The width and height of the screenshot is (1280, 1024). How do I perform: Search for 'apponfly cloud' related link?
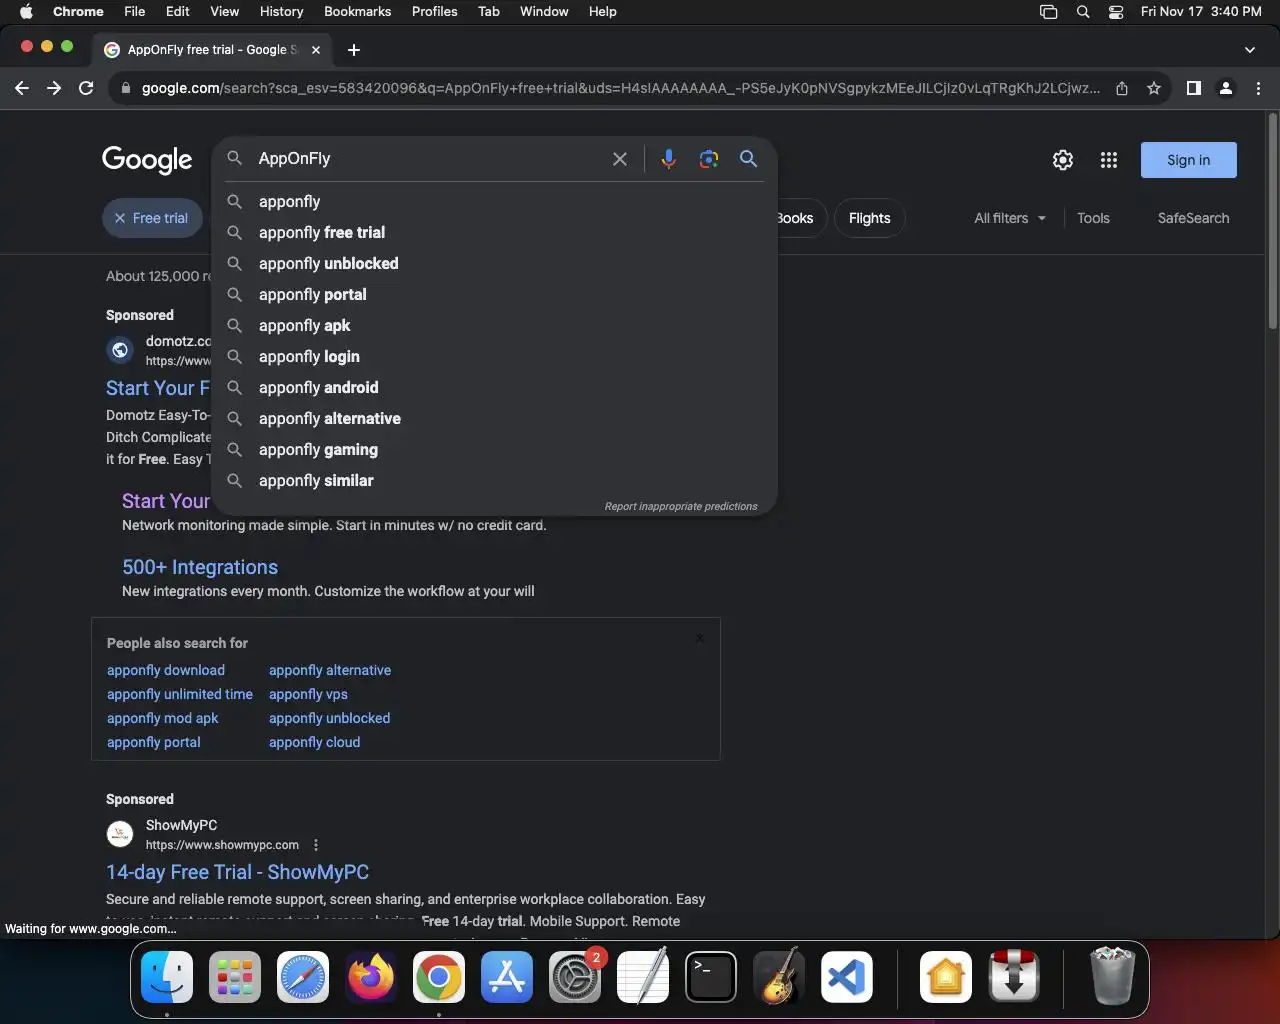coord(314,742)
